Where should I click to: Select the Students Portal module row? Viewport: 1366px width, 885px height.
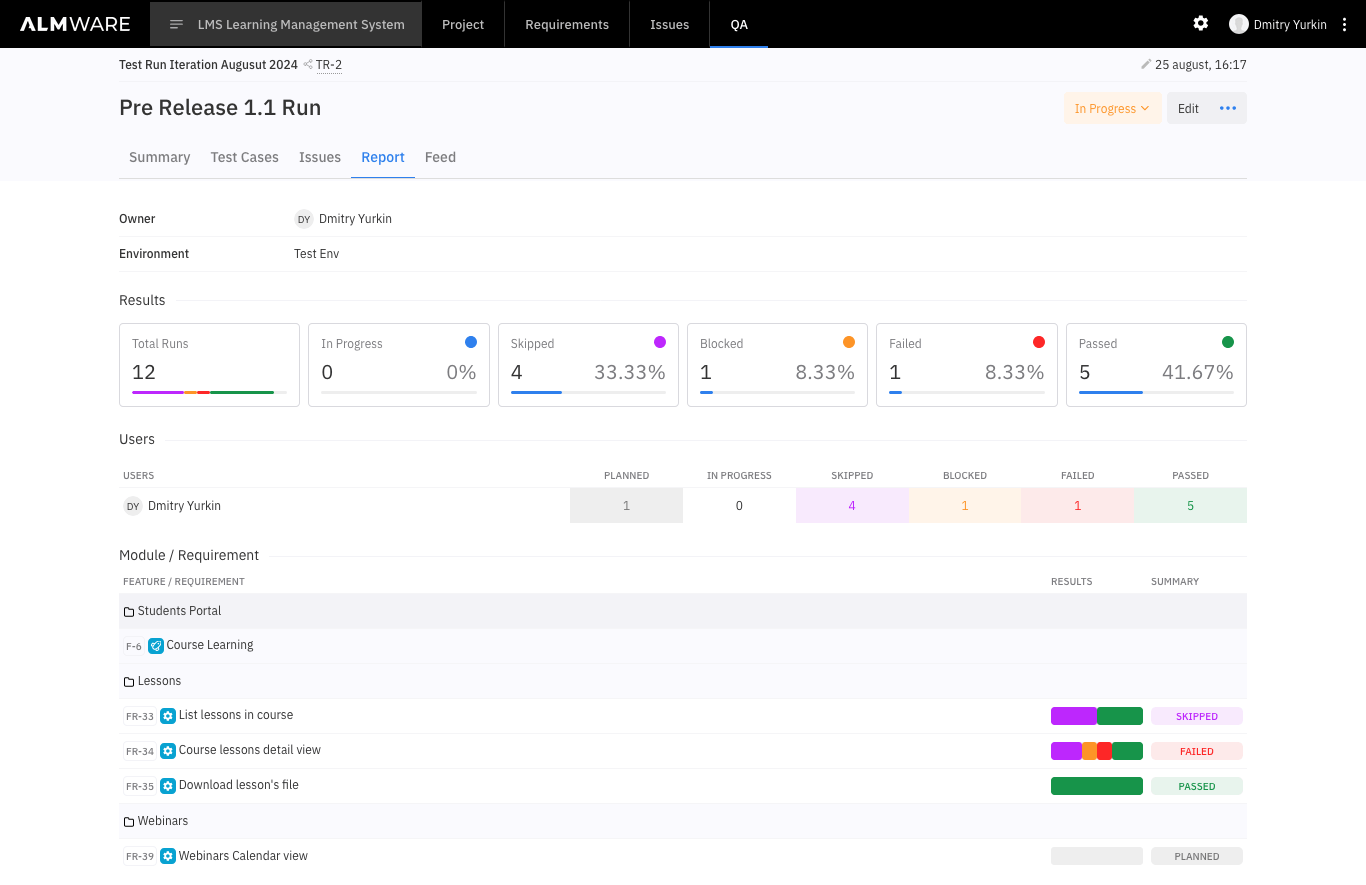coord(683,611)
